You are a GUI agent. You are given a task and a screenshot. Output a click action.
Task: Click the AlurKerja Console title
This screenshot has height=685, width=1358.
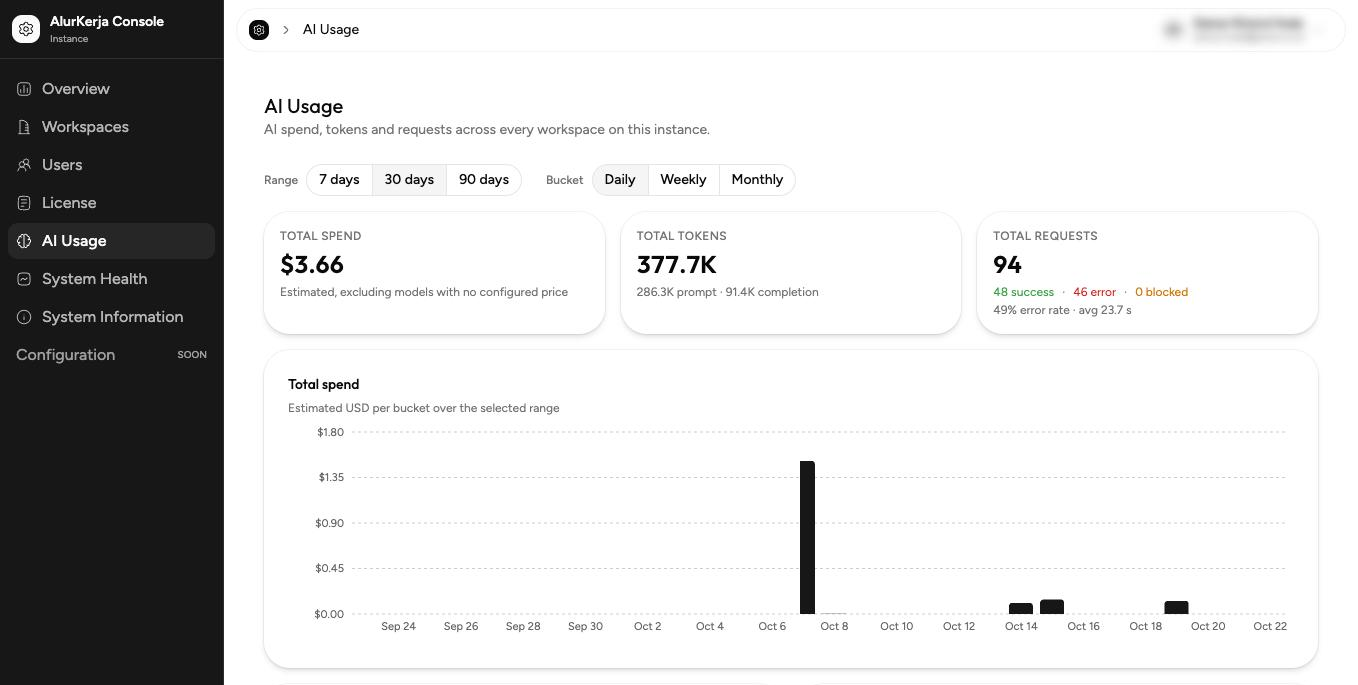point(107,21)
